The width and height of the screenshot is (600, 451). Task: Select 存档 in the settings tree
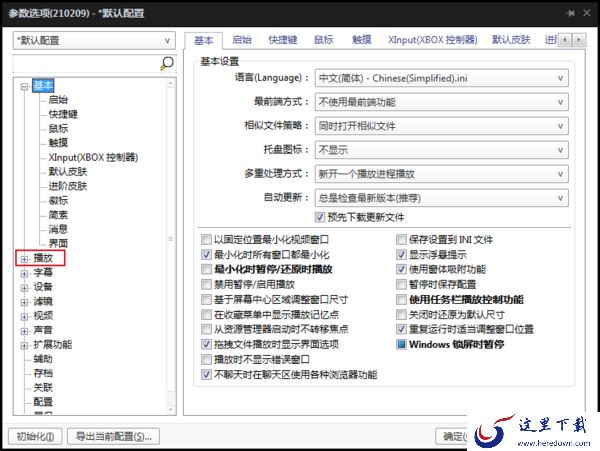(x=43, y=373)
